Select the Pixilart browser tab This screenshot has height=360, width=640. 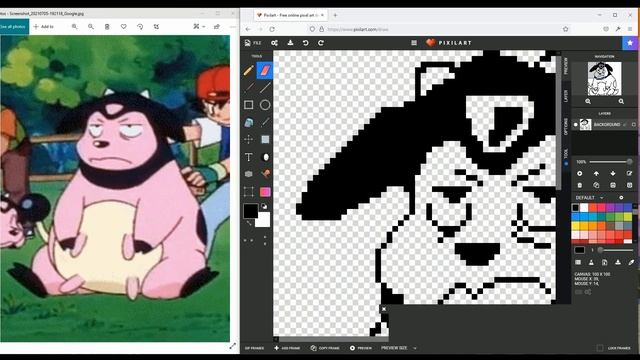(x=291, y=15)
